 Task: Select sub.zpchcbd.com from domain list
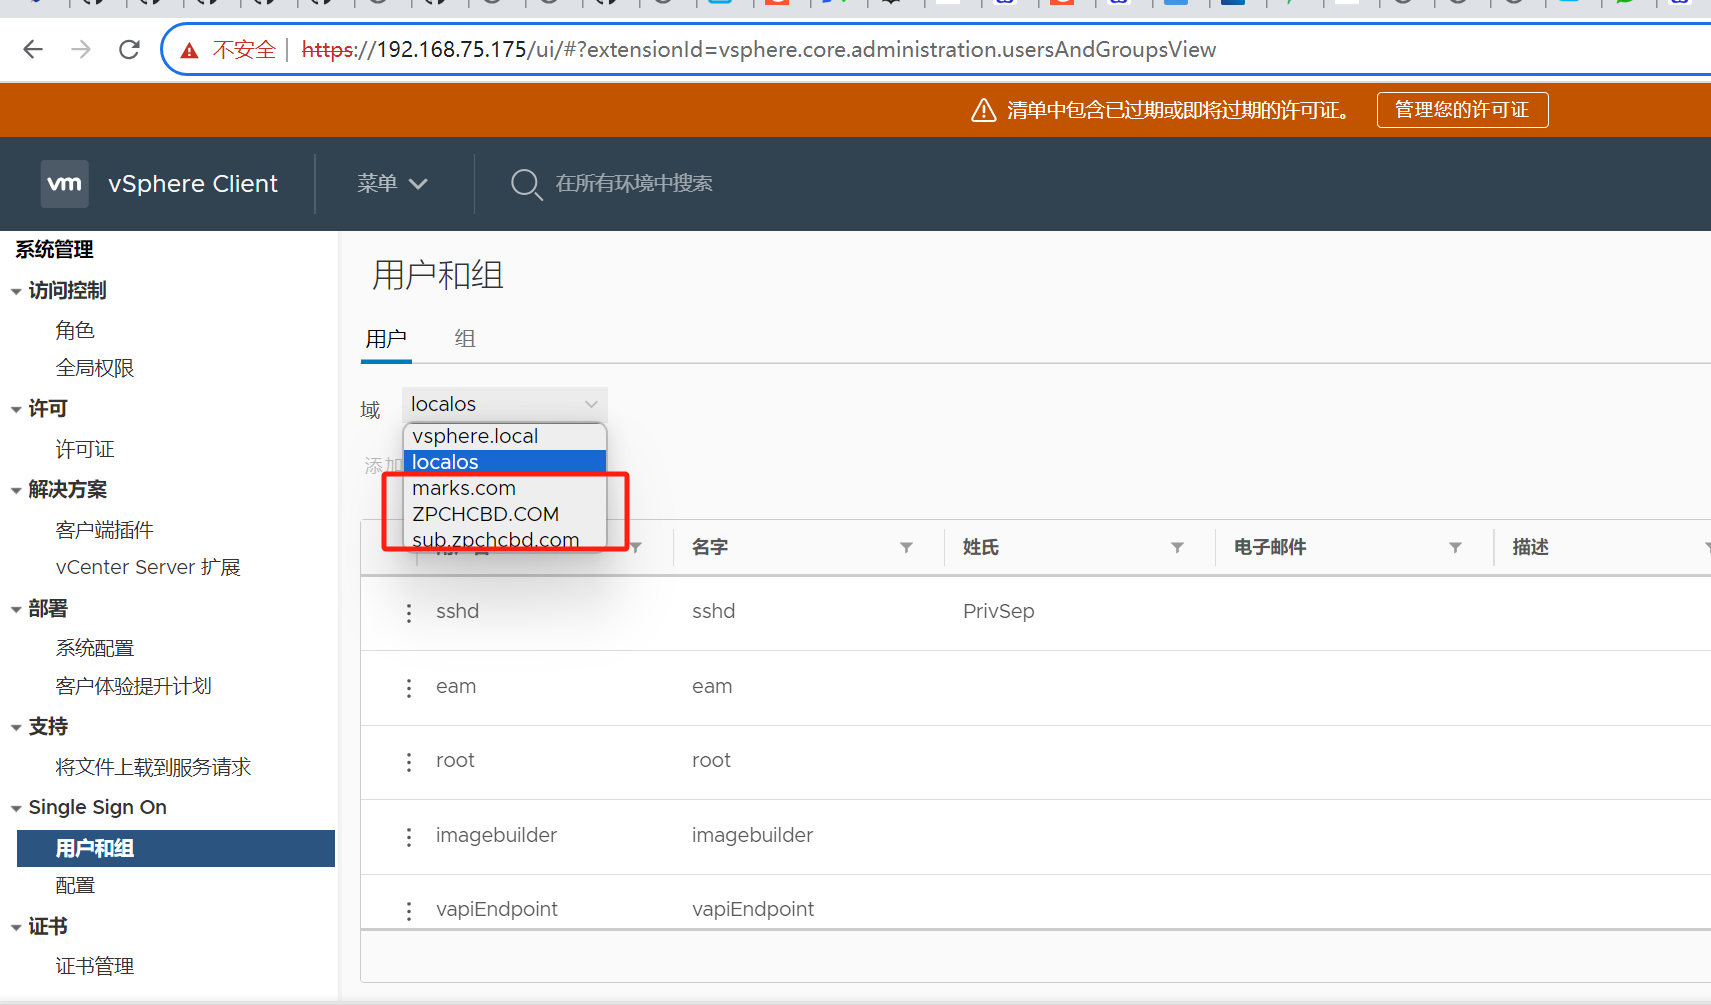[x=505, y=539]
